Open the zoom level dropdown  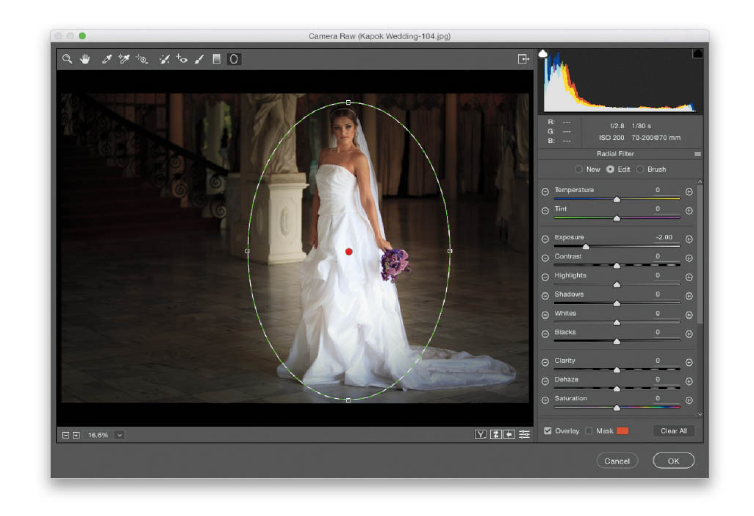[x=119, y=435]
